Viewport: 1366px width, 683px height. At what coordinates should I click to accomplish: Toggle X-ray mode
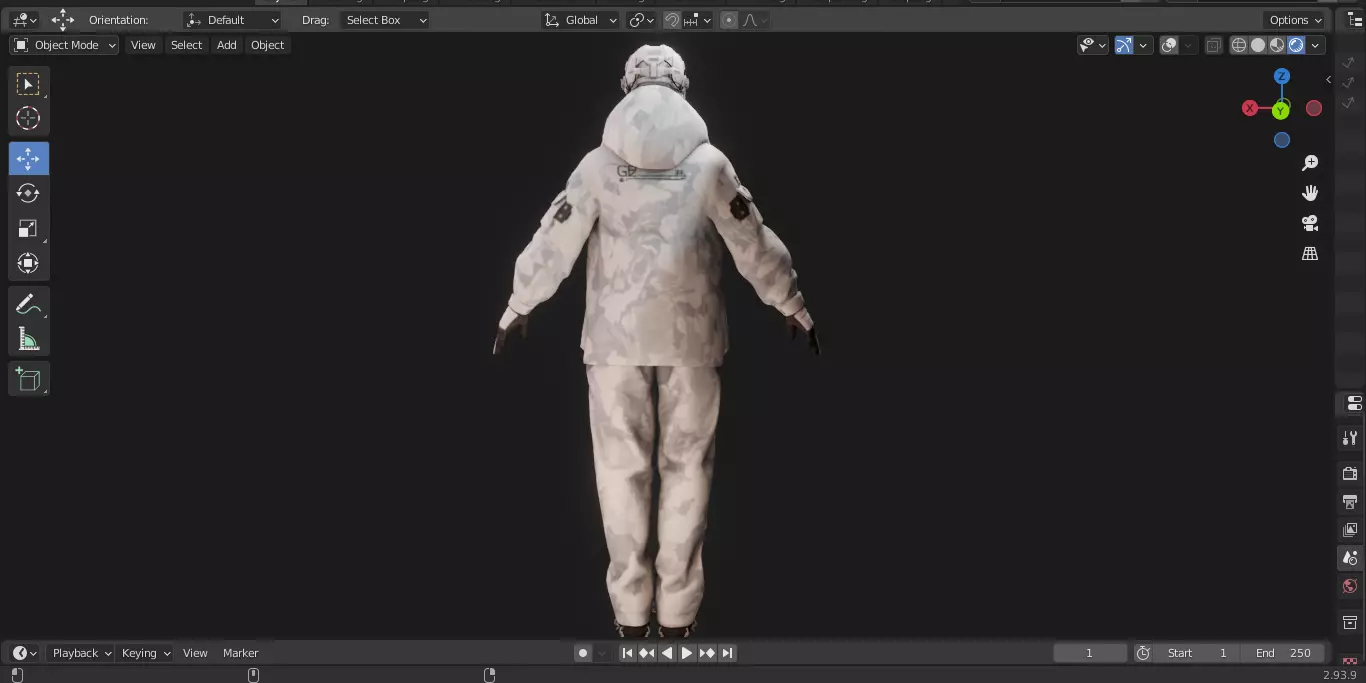click(x=1213, y=45)
